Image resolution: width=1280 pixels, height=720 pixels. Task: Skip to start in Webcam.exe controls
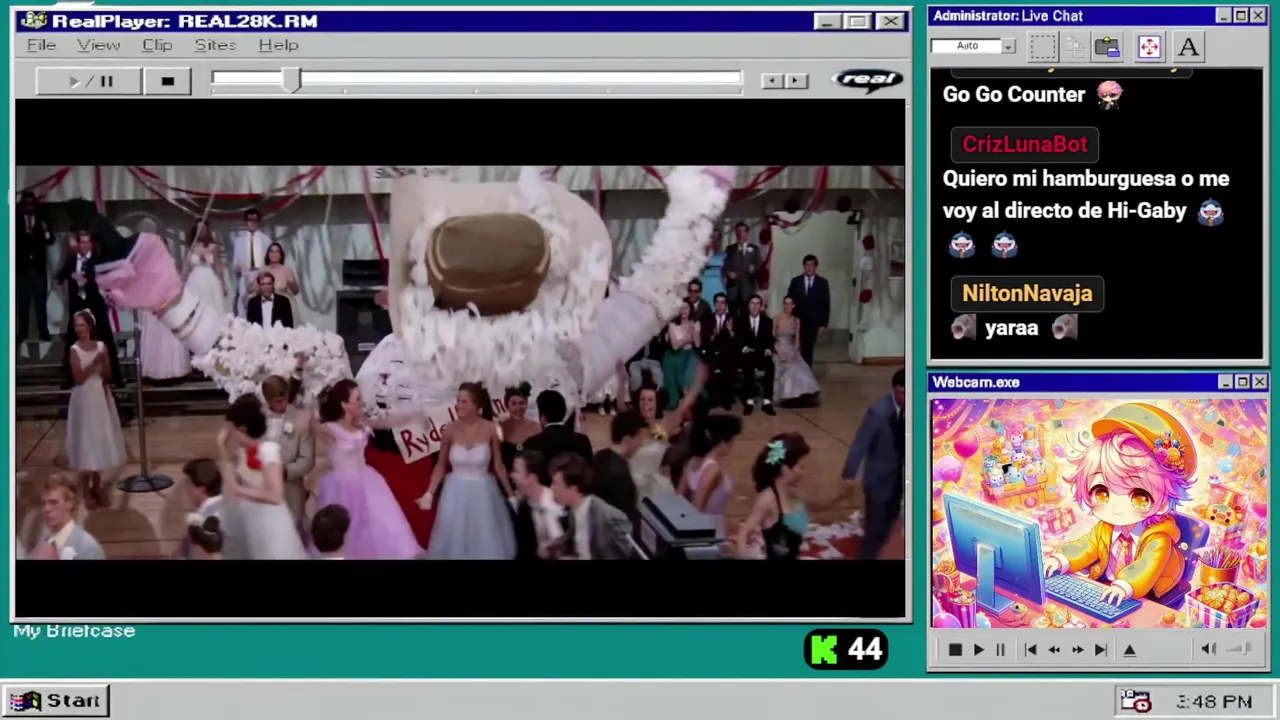[x=1030, y=650]
